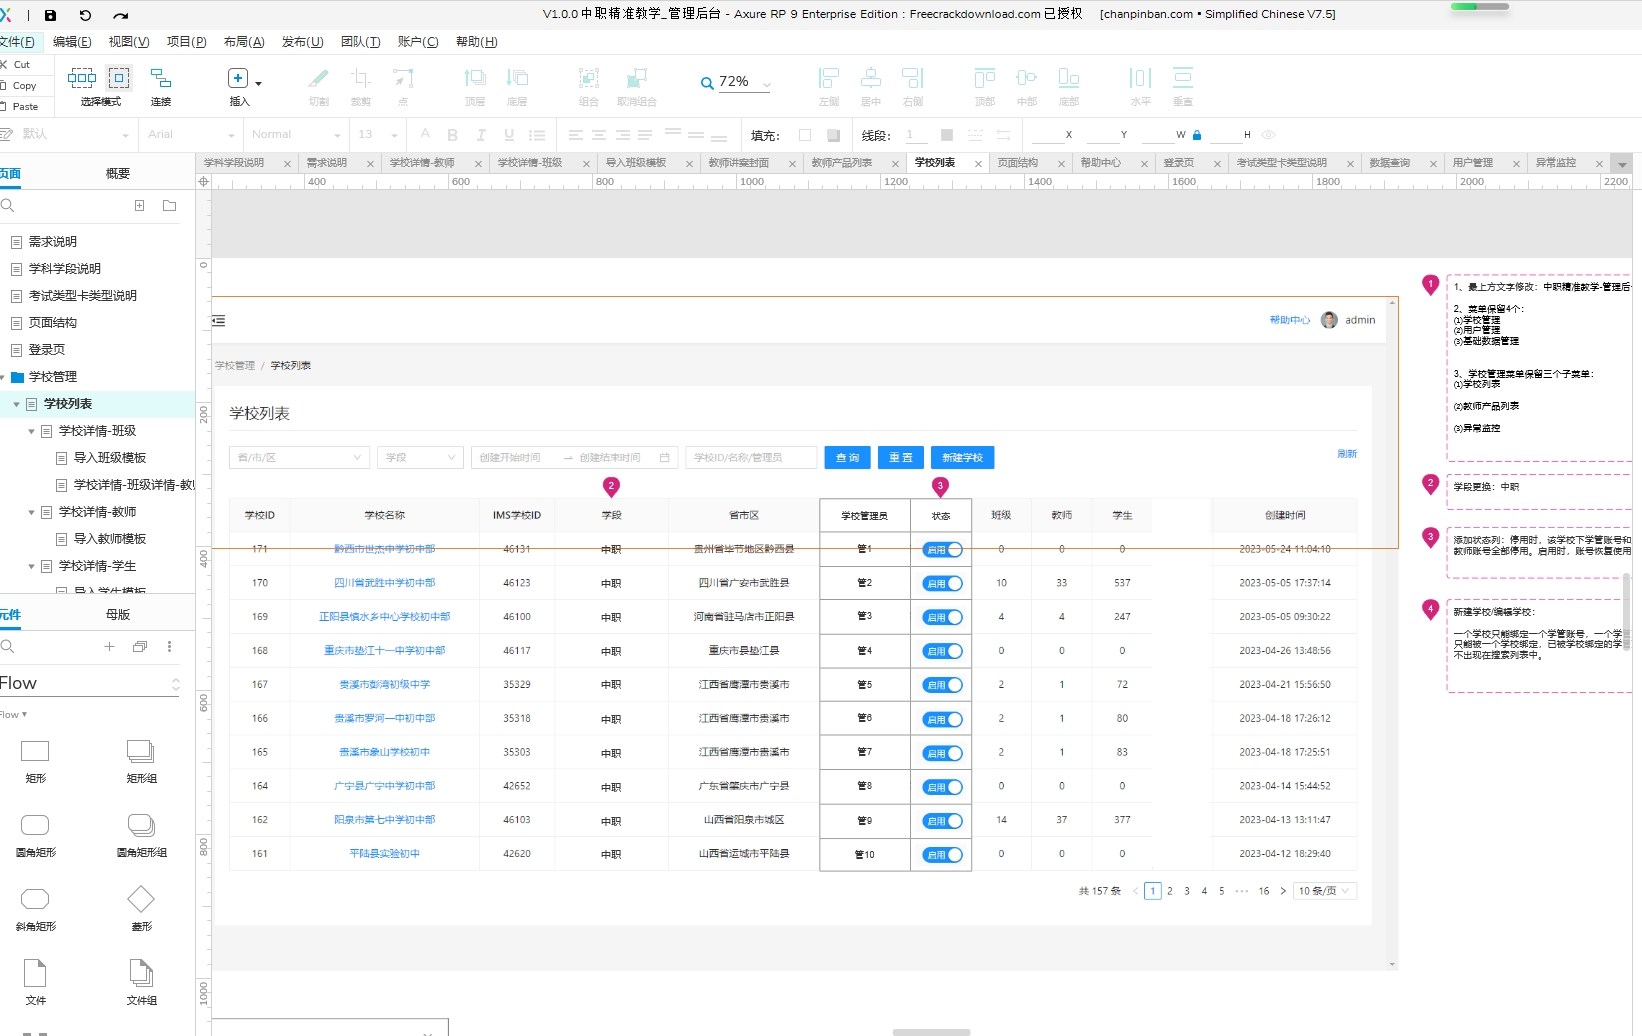The height and width of the screenshot is (1036, 1642).
Task: Switch to the 帮助中心 tab
Action: click(1101, 163)
